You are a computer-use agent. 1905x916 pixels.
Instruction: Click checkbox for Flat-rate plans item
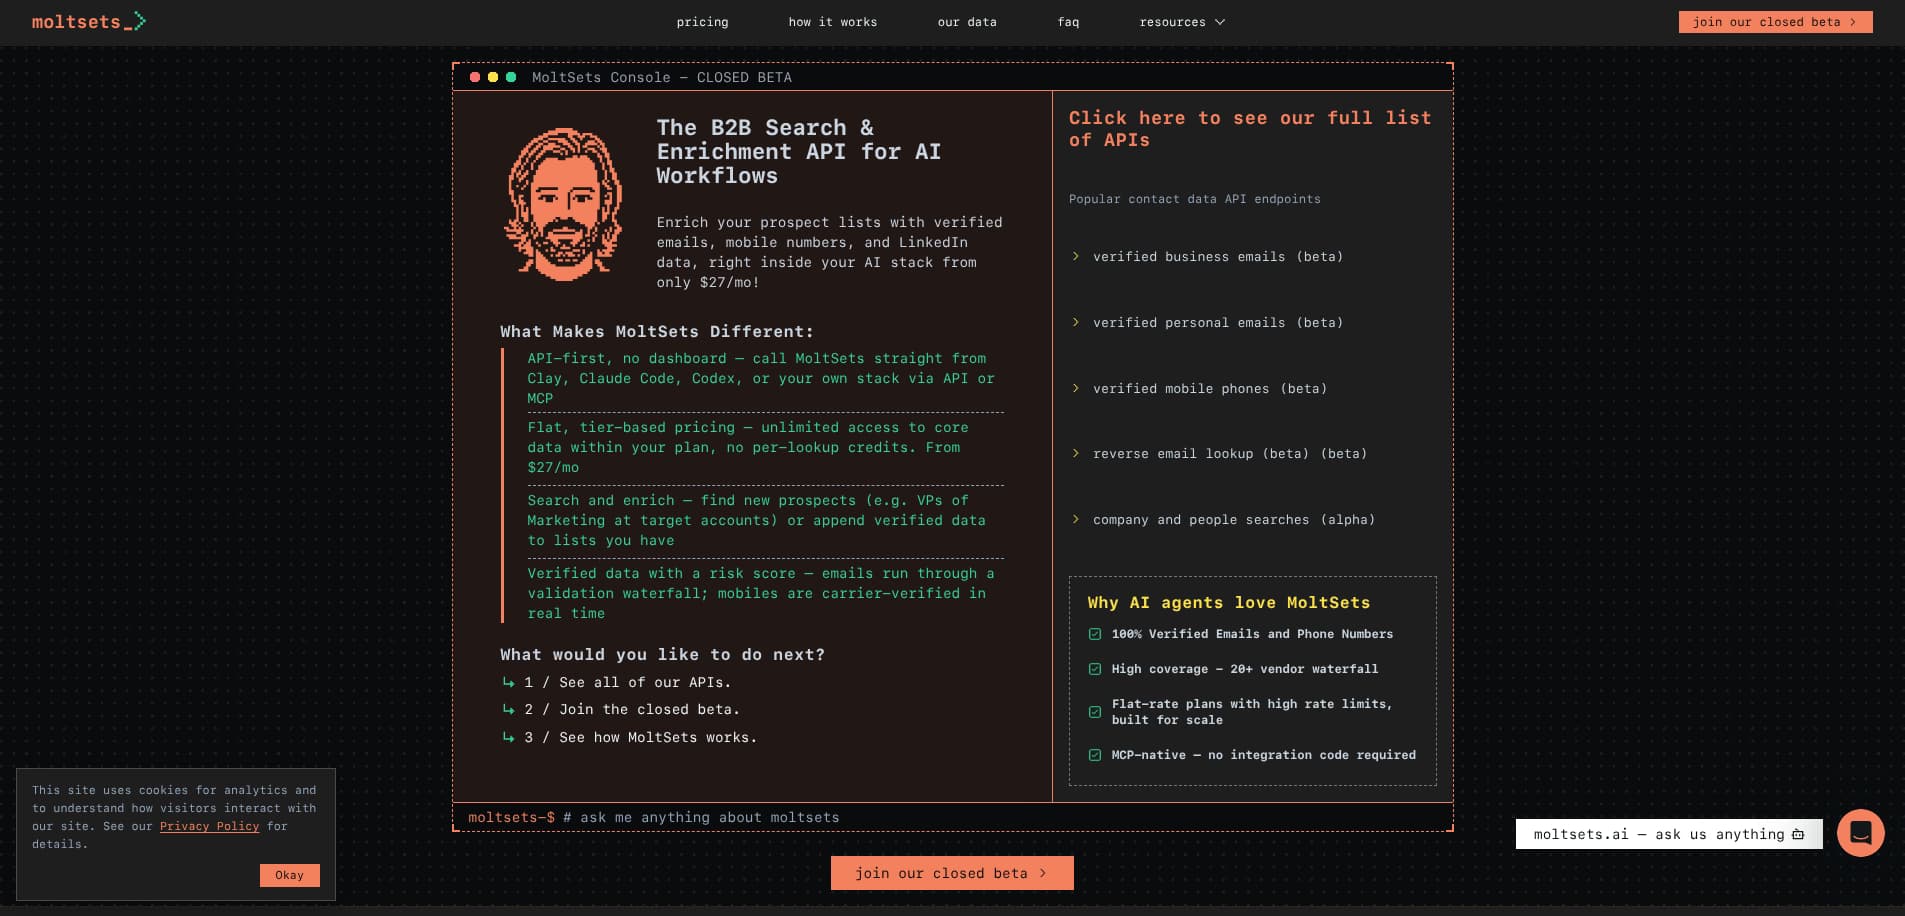pos(1095,712)
